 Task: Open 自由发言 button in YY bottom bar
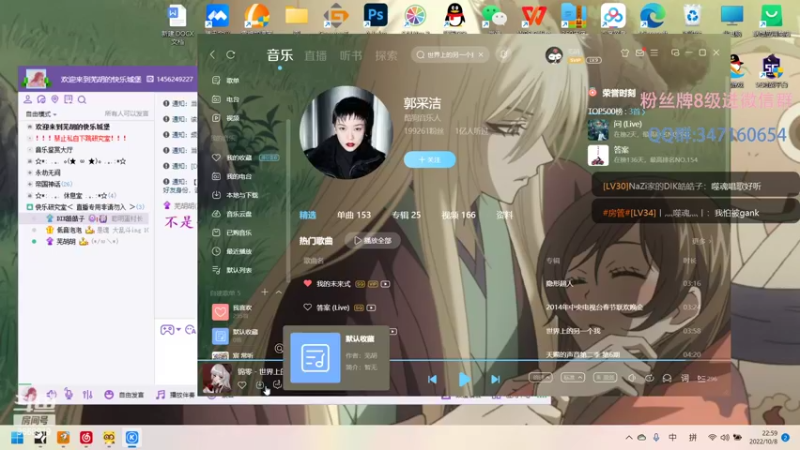click(x=124, y=394)
